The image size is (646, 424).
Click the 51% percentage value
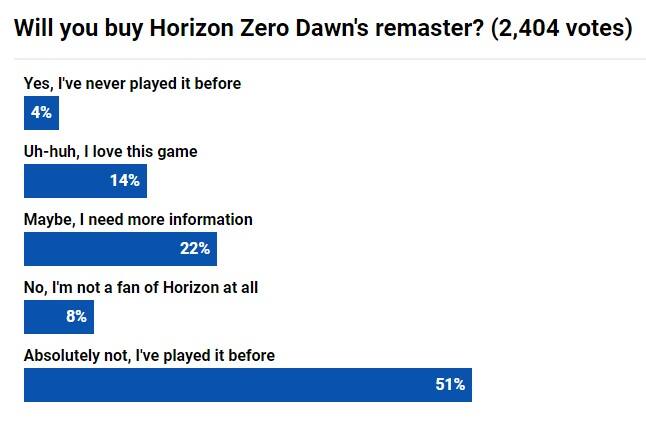[450, 385]
